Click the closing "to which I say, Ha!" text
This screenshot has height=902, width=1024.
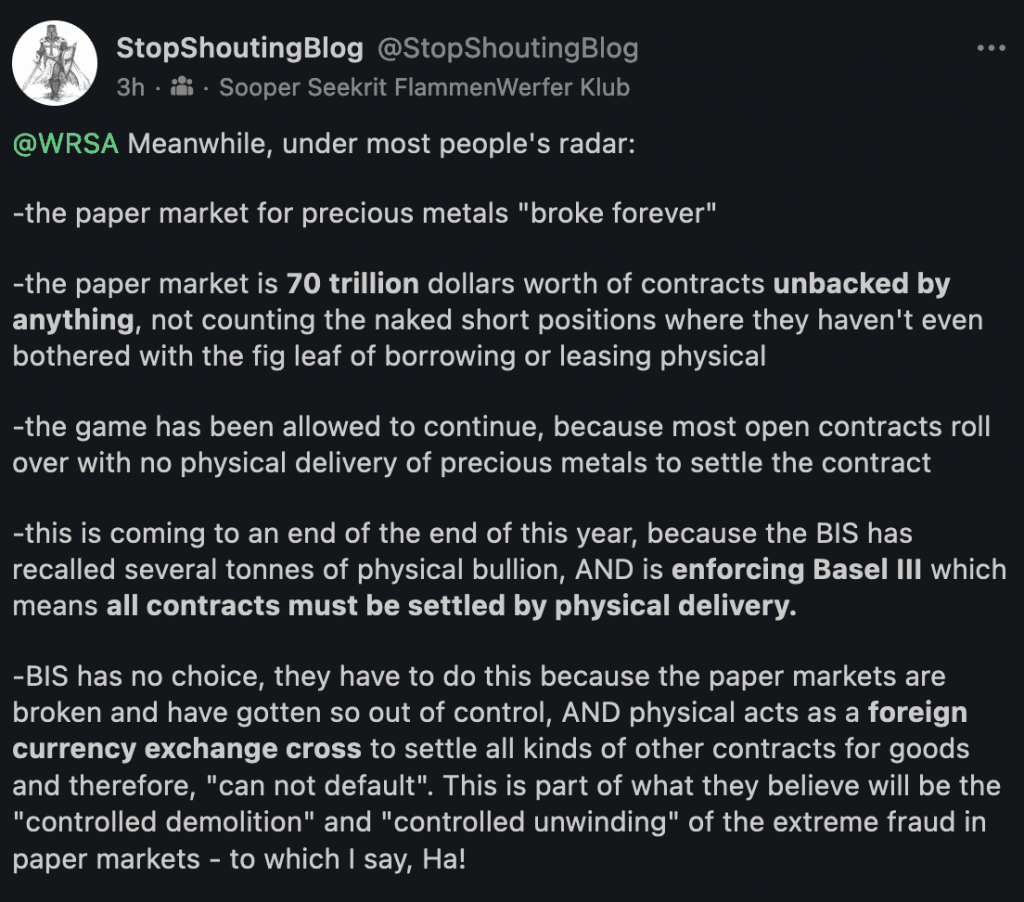(x=347, y=859)
